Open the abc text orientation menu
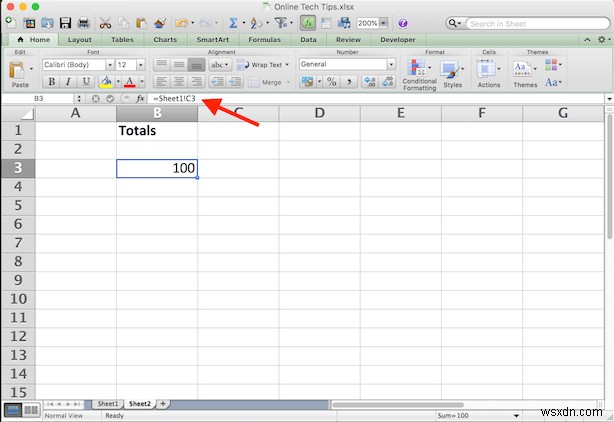This screenshot has height=422, width=614. click(220, 65)
